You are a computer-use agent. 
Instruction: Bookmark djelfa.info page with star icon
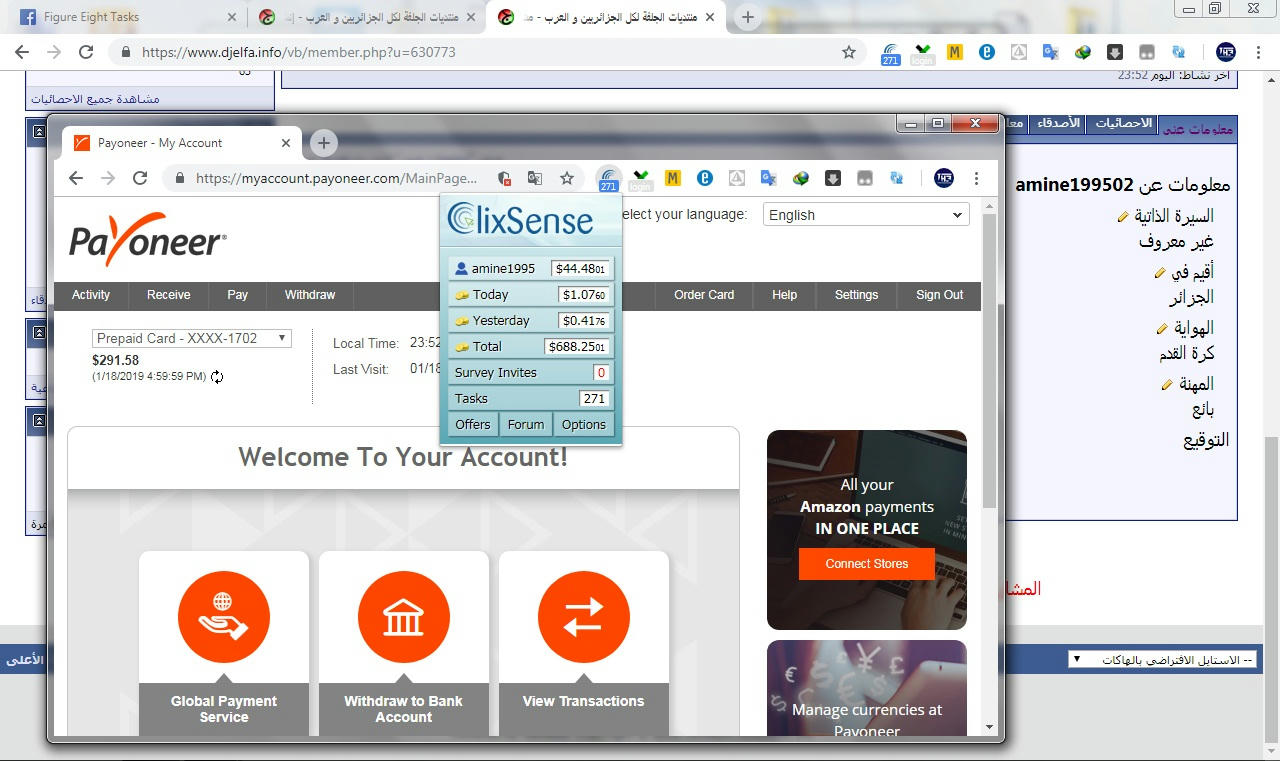849,52
